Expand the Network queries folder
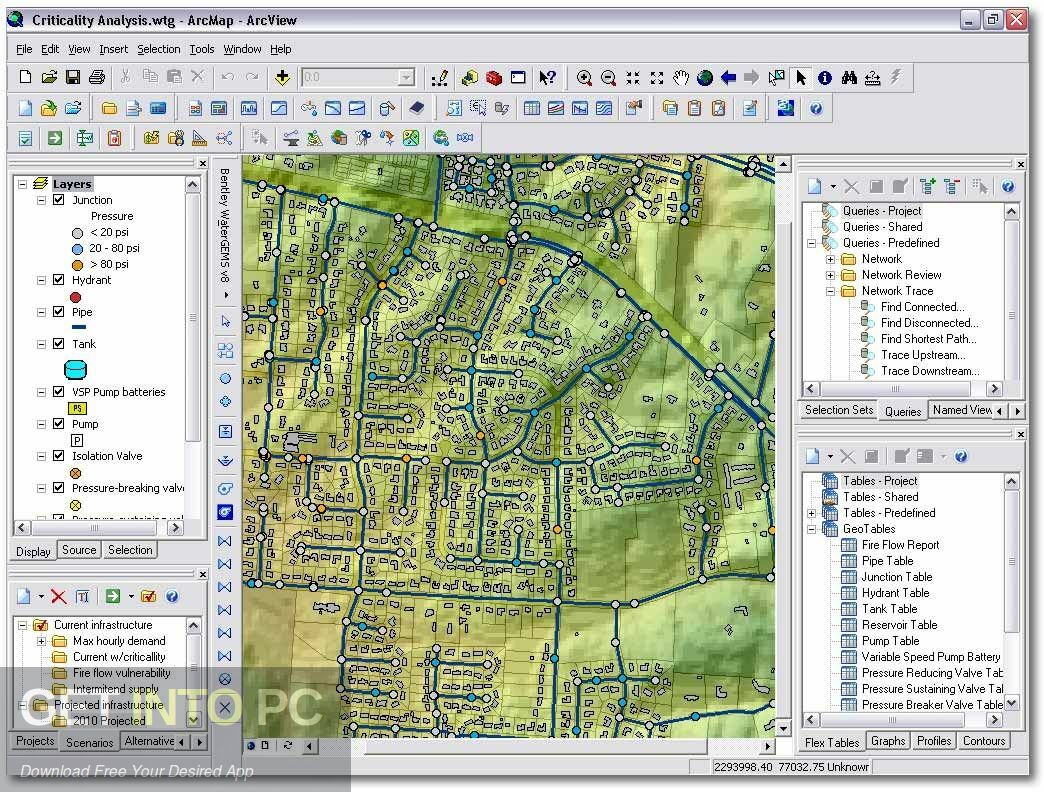Viewport: 1044px width, 792px height. [x=830, y=259]
